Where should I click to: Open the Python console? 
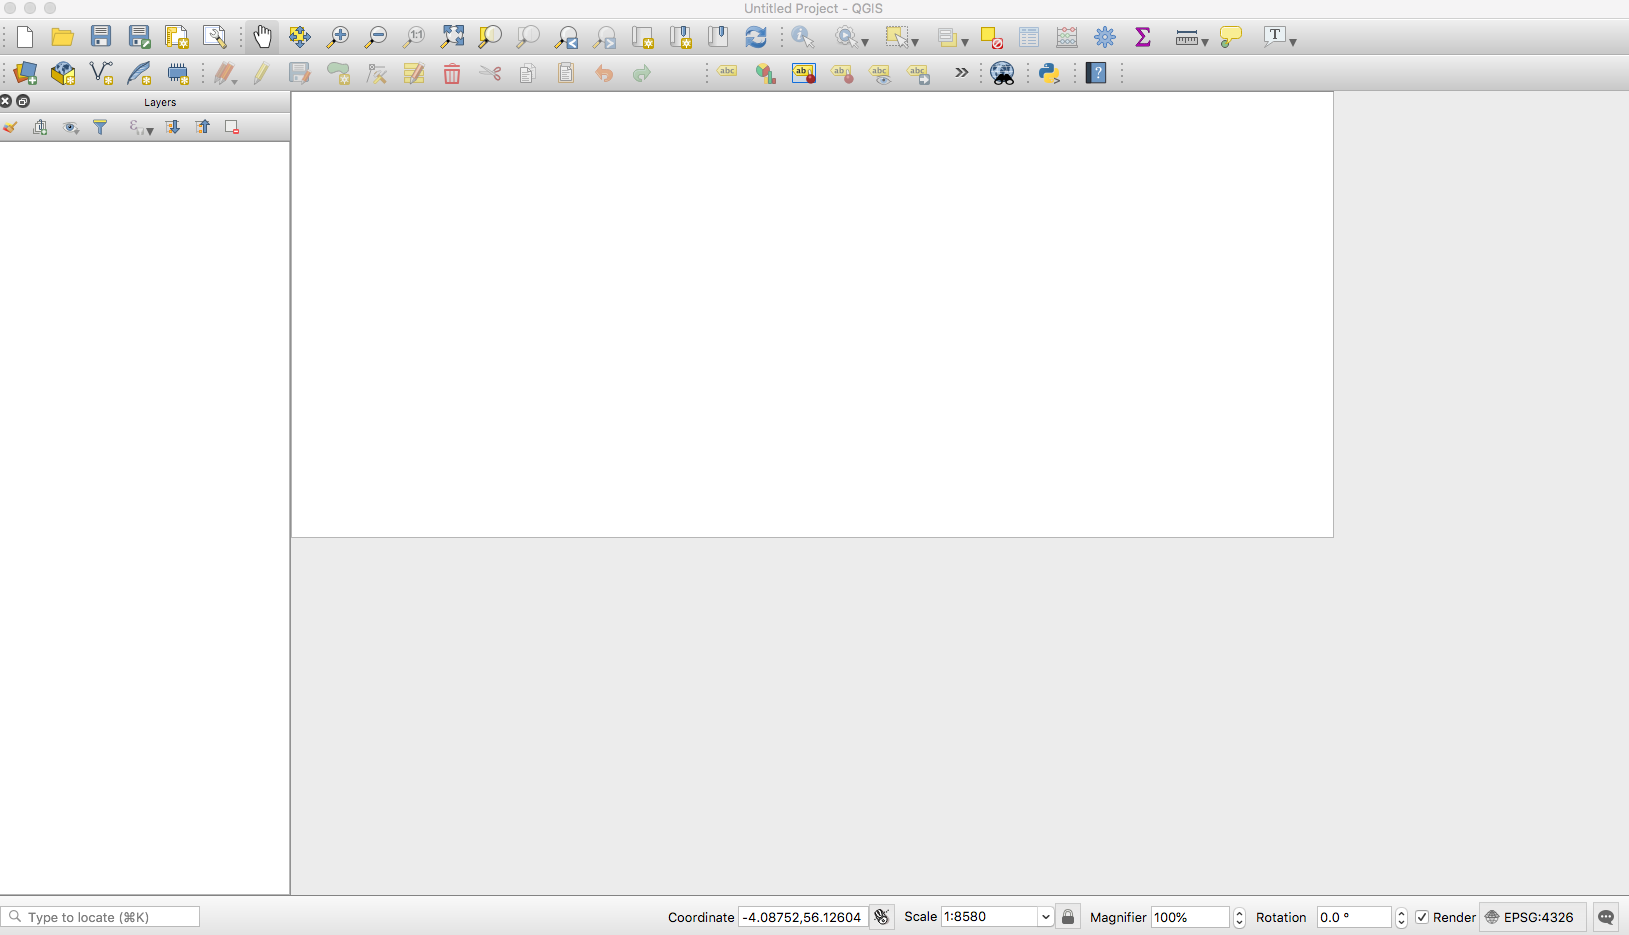click(x=1049, y=73)
